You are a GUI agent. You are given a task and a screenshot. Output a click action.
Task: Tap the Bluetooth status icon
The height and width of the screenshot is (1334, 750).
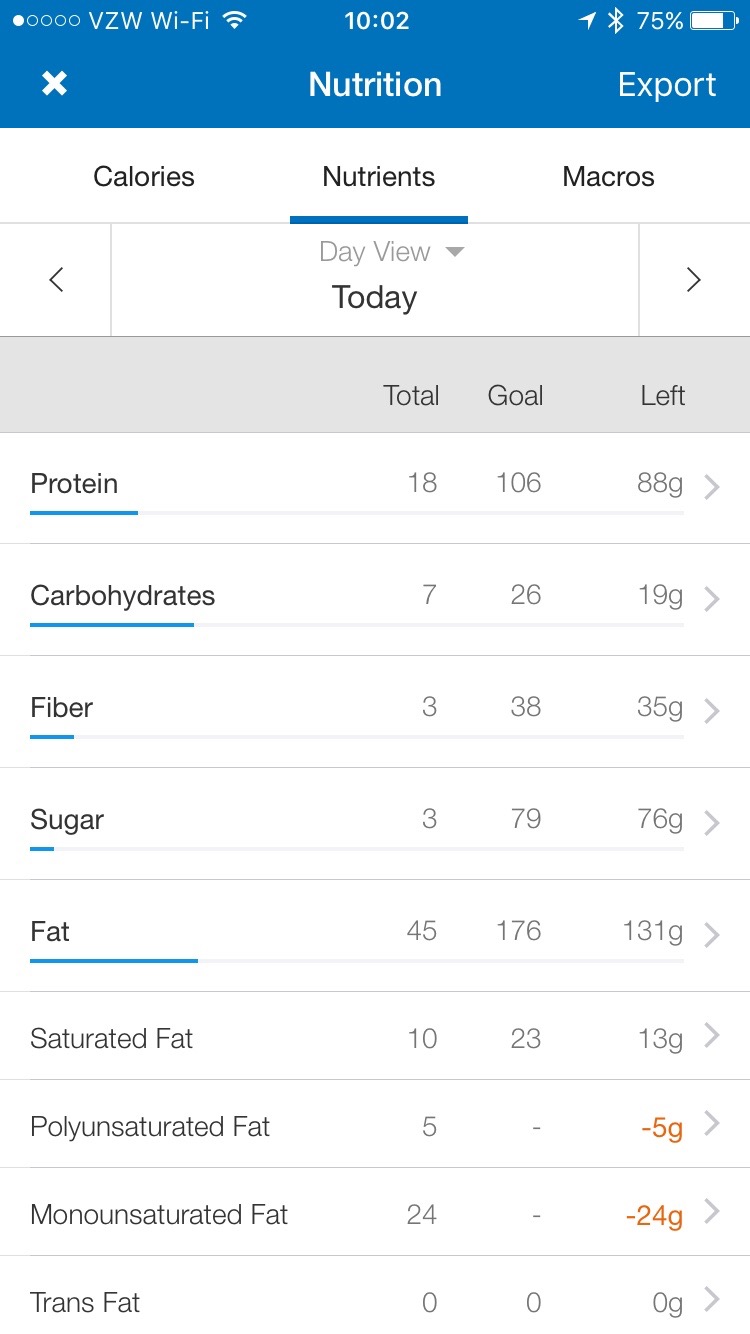[x=615, y=21]
